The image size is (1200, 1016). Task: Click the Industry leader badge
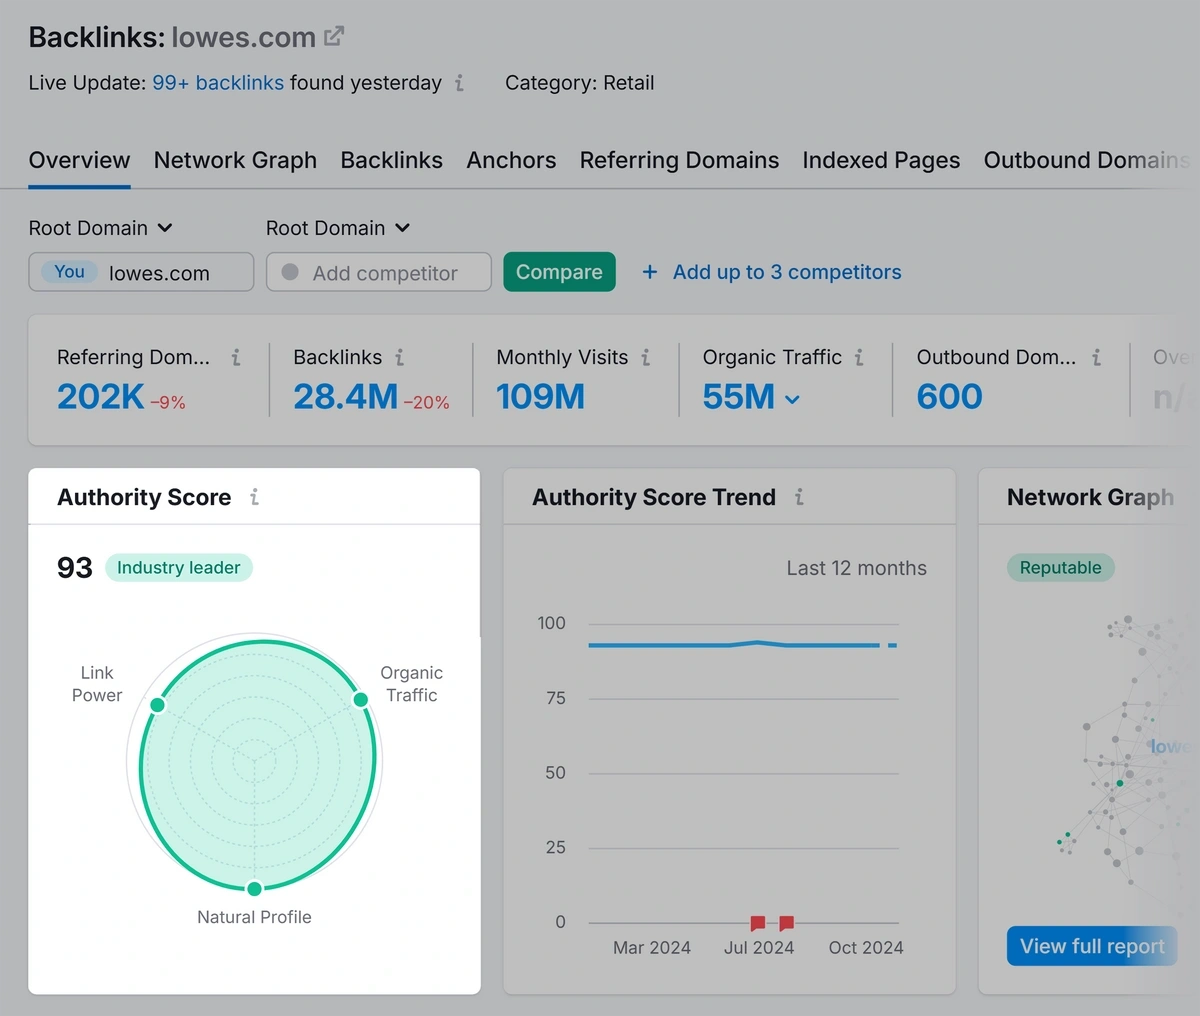click(x=179, y=568)
